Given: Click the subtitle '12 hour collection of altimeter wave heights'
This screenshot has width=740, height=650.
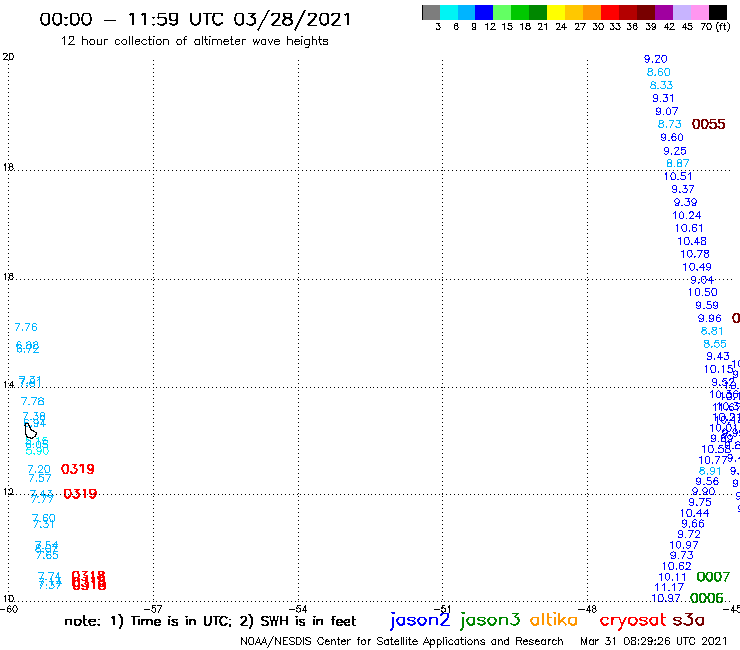Looking at the screenshot, I should pyautogui.click(x=194, y=41).
